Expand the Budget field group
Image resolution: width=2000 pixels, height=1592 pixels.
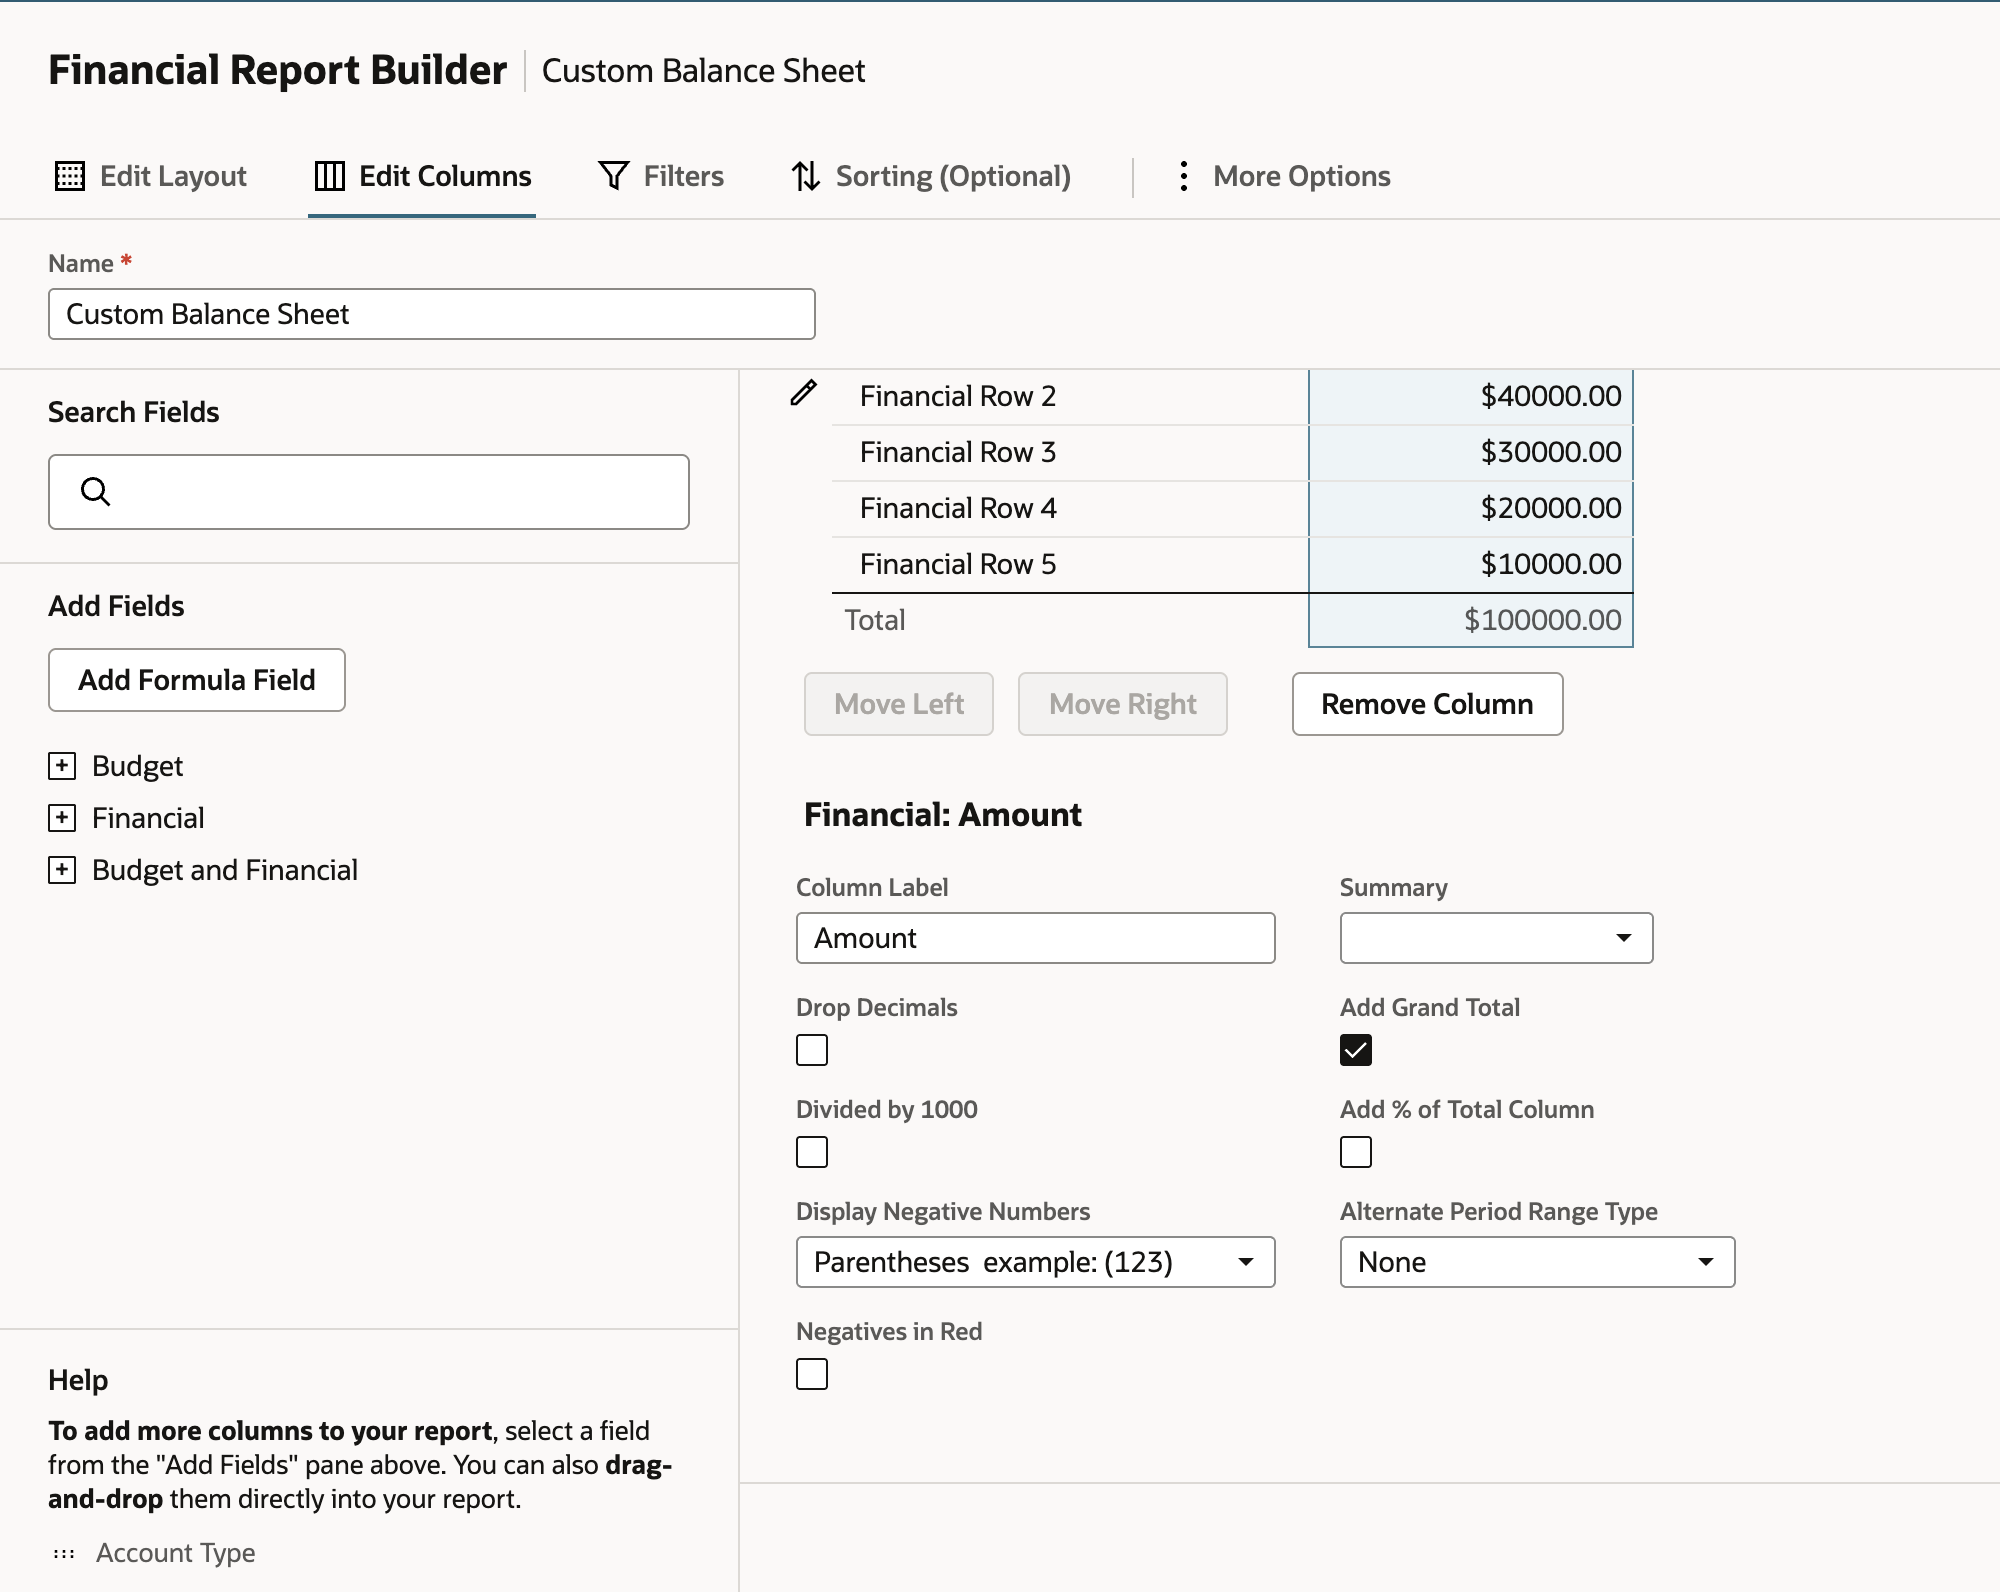pyautogui.click(x=62, y=766)
